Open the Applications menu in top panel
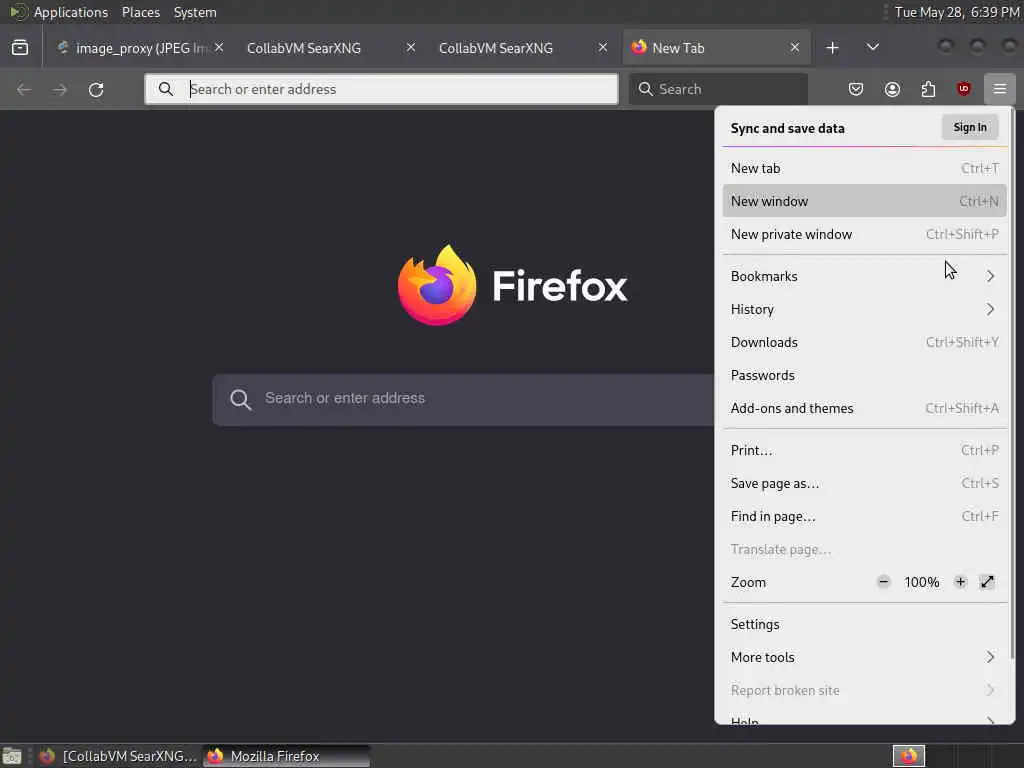 [x=71, y=12]
